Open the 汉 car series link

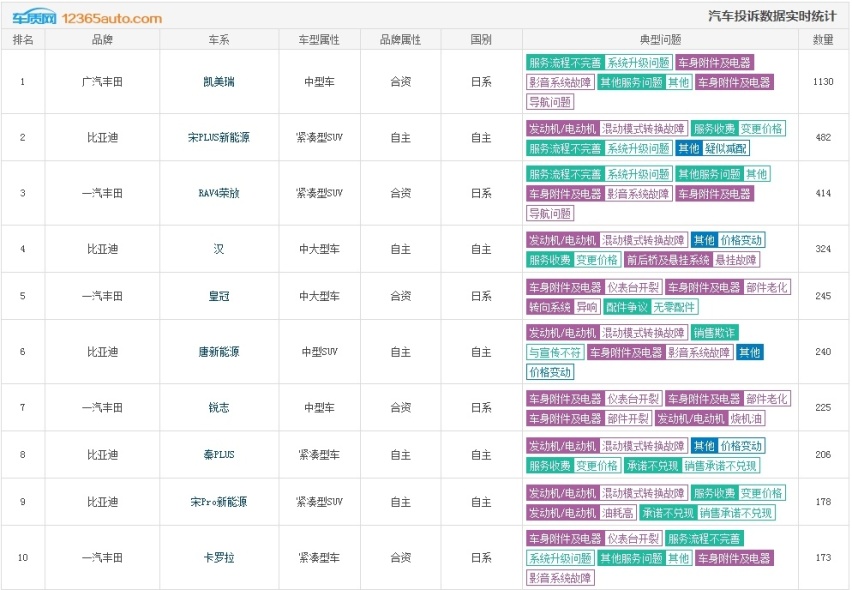(218, 249)
